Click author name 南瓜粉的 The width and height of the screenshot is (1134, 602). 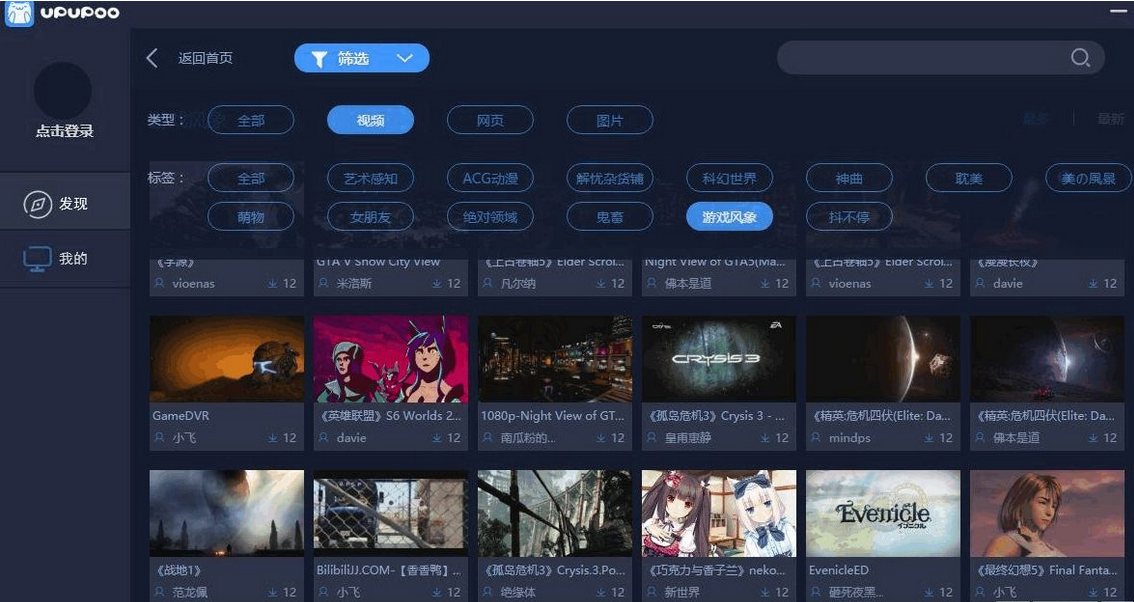(528, 438)
